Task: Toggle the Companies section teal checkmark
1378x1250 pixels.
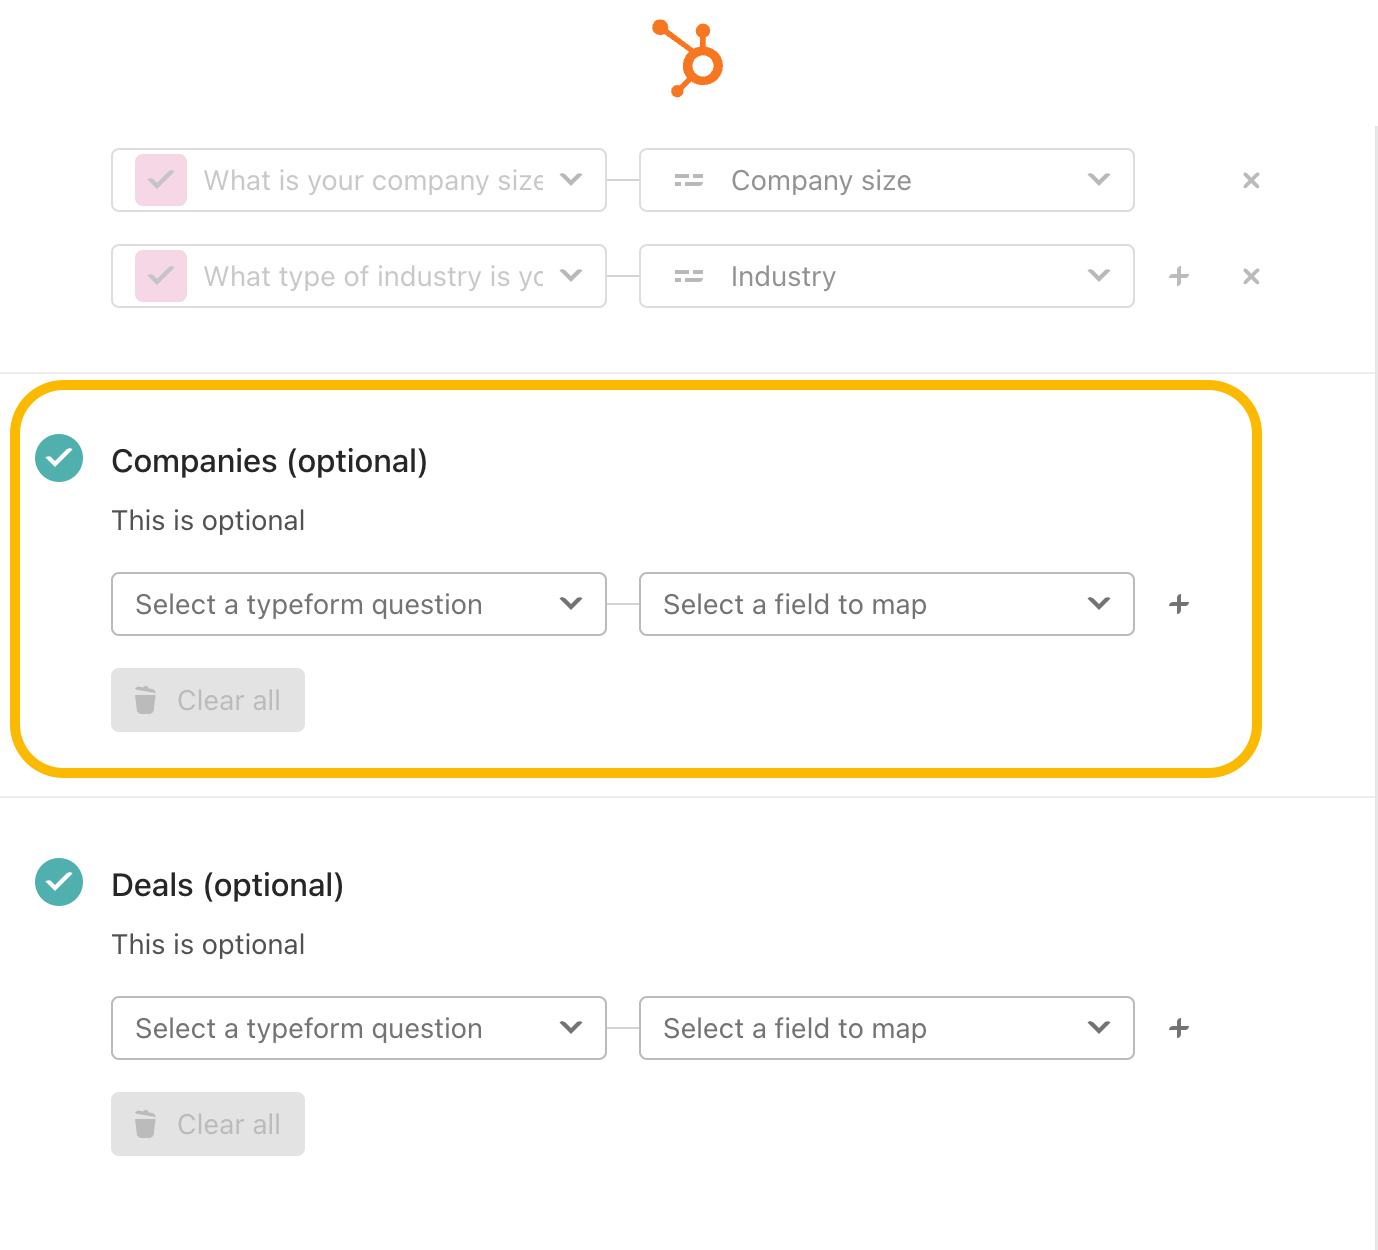Action: point(59,458)
